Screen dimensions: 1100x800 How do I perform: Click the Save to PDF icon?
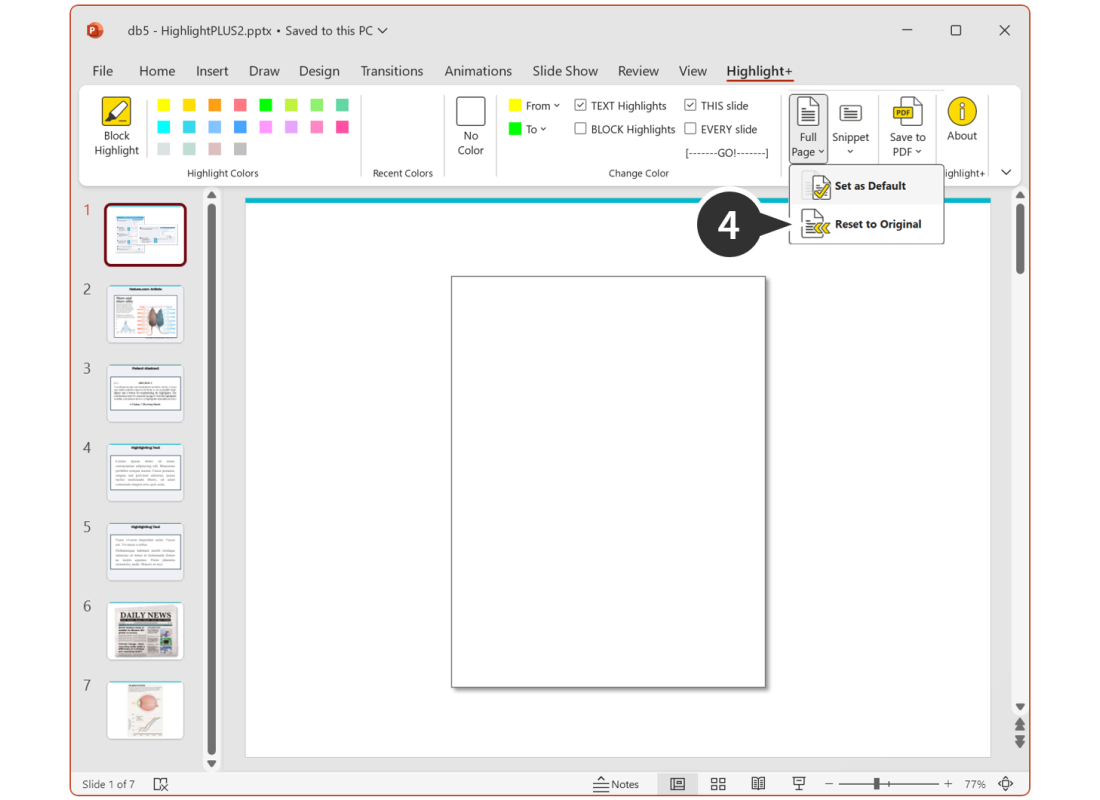(x=907, y=112)
